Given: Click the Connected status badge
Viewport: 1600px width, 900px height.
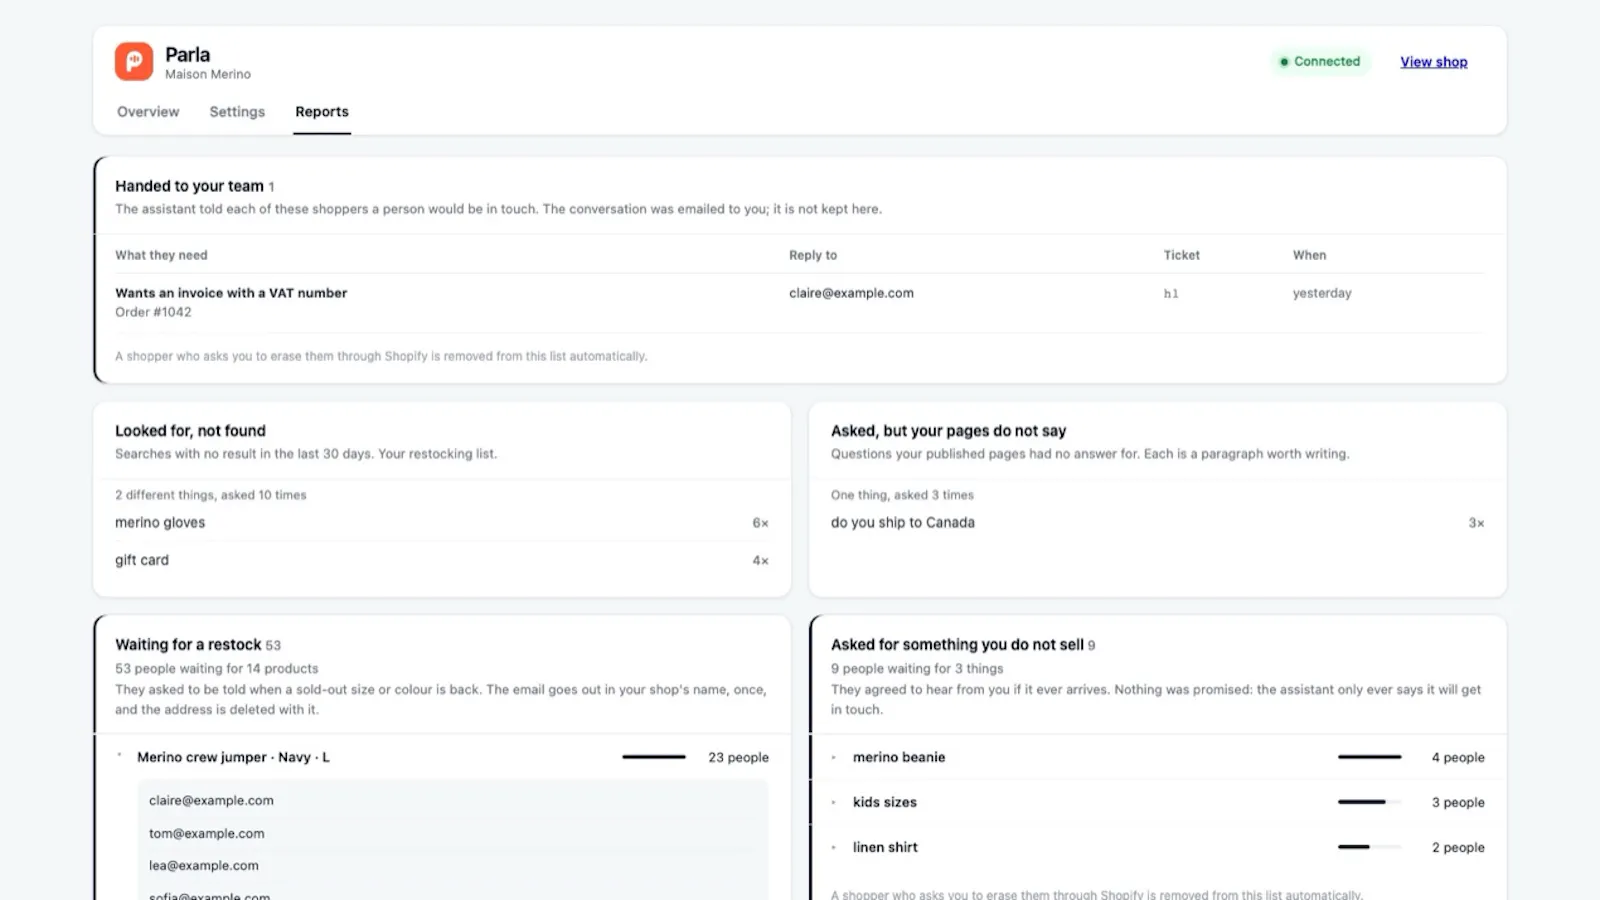Looking at the screenshot, I should 1320,61.
